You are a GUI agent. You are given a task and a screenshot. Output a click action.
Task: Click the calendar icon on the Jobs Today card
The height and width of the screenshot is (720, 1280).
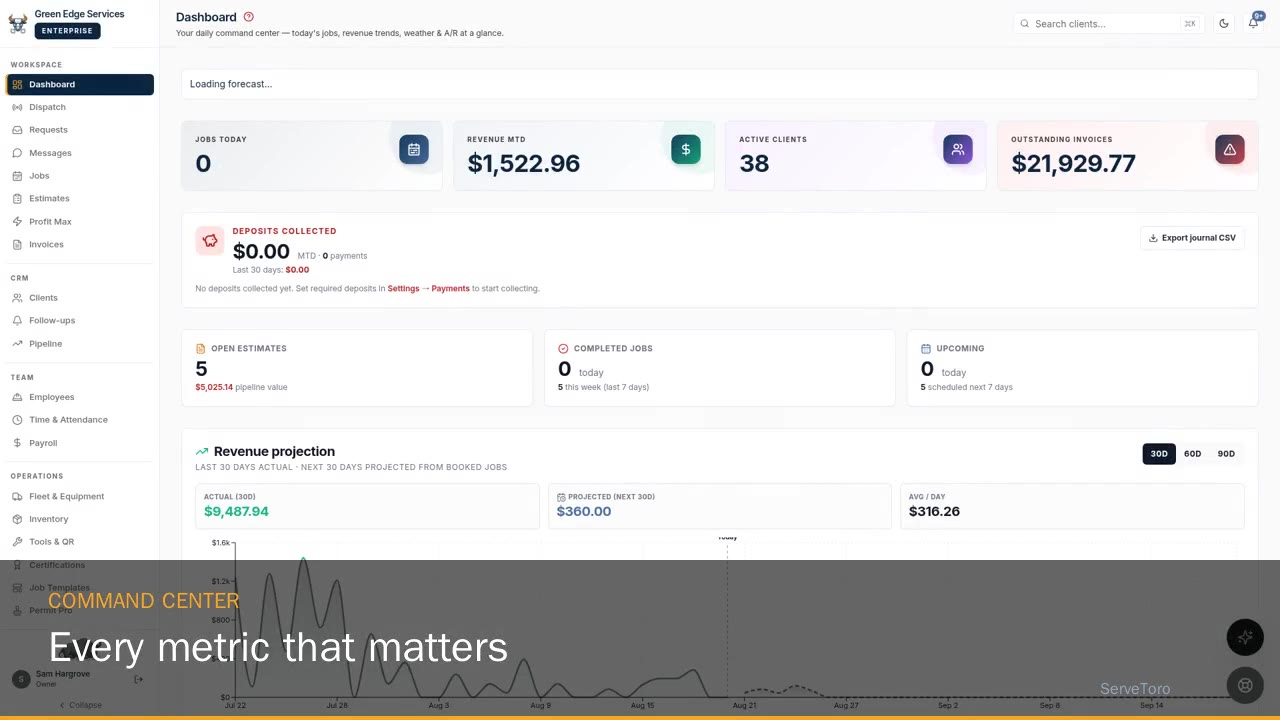pyautogui.click(x=414, y=150)
